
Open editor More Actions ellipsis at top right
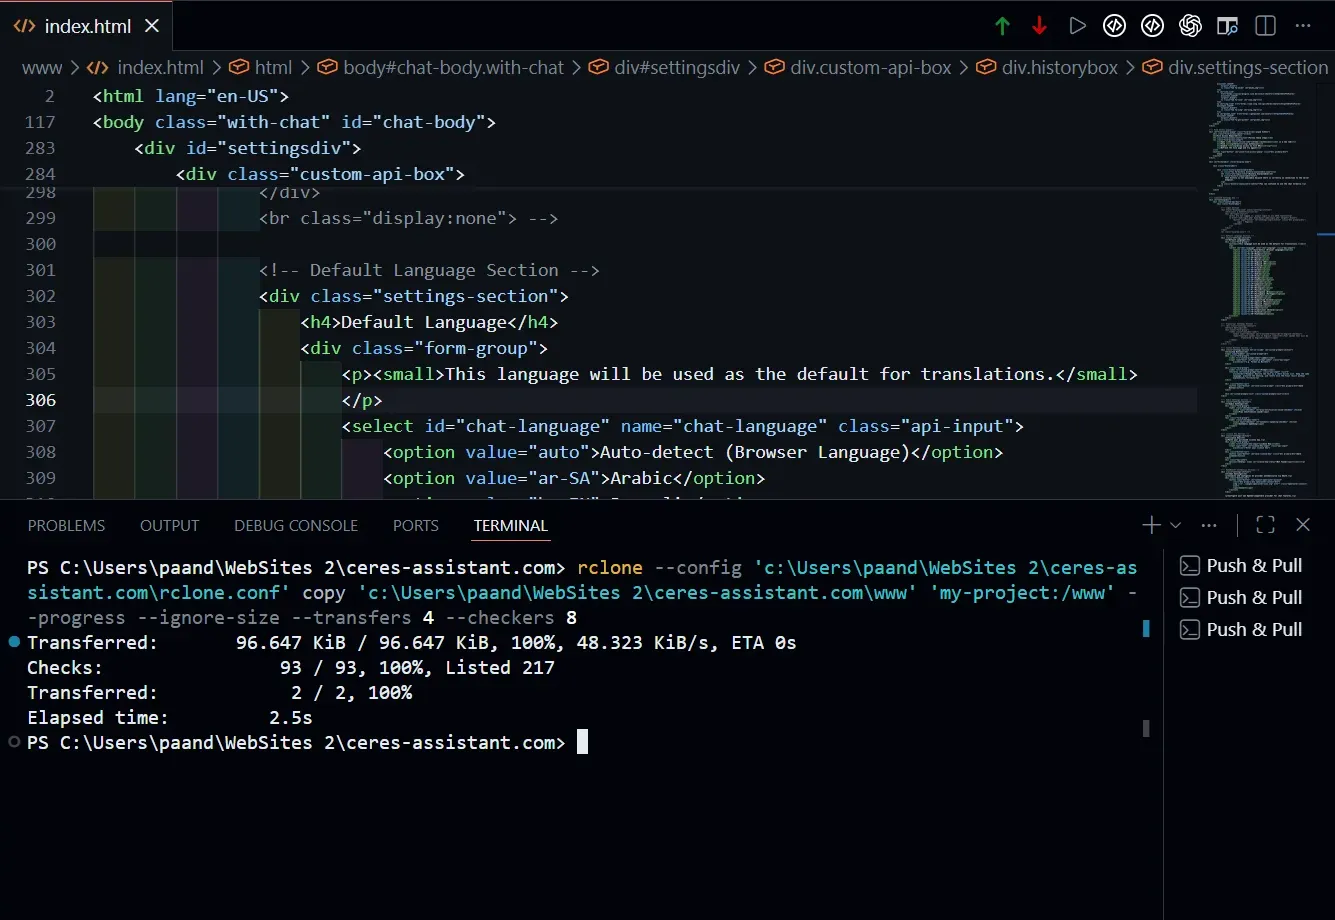click(x=1303, y=26)
